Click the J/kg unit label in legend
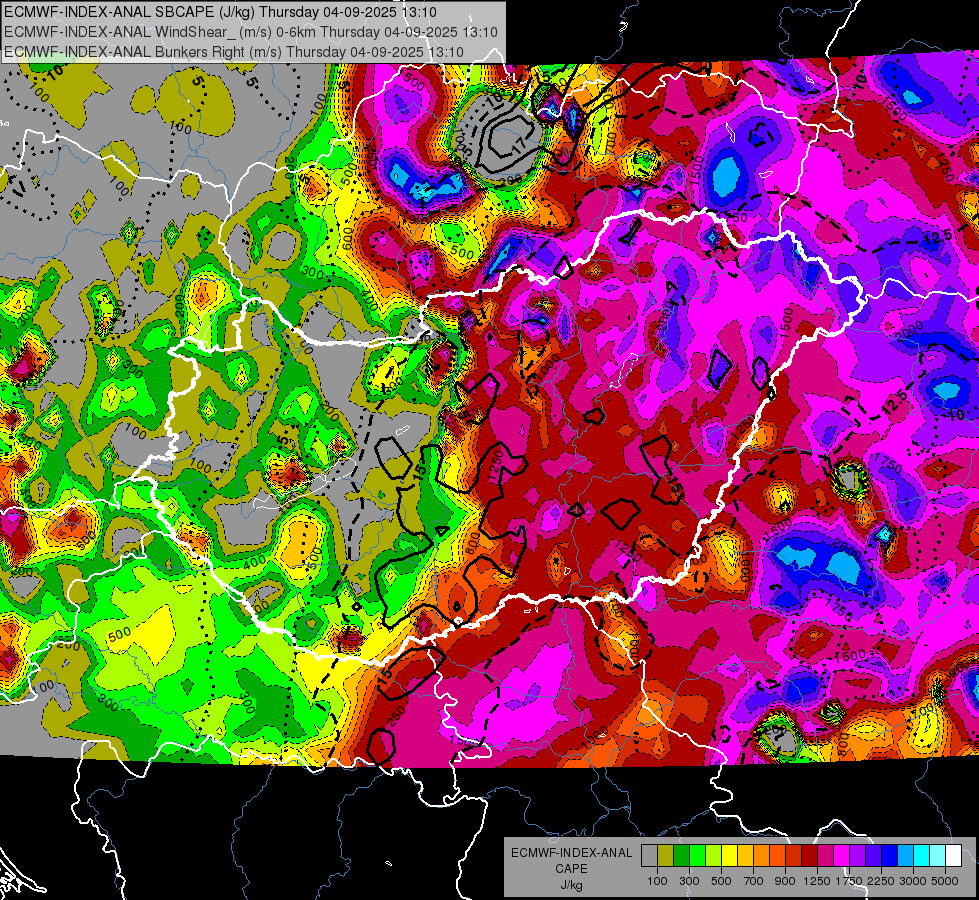Image resolution: width=979 pixels, height=900 pixels. (572, 885)
